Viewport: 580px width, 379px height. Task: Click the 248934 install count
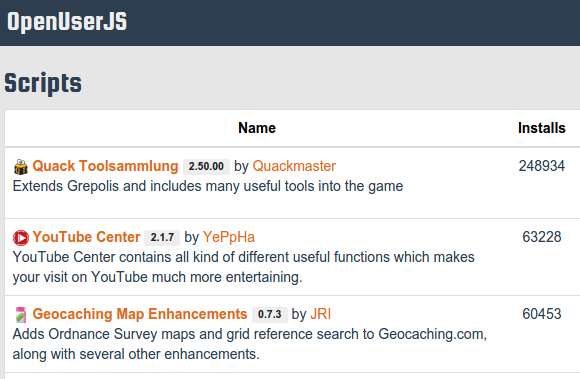point(542,166)
